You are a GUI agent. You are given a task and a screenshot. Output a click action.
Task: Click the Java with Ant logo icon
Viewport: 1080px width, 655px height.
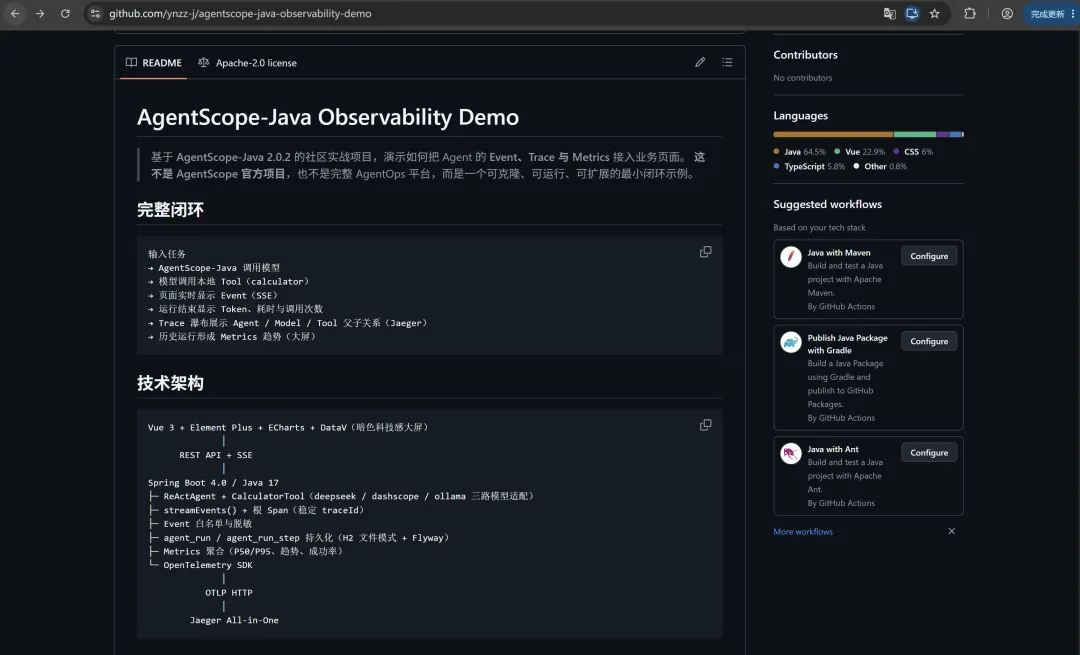791,453
